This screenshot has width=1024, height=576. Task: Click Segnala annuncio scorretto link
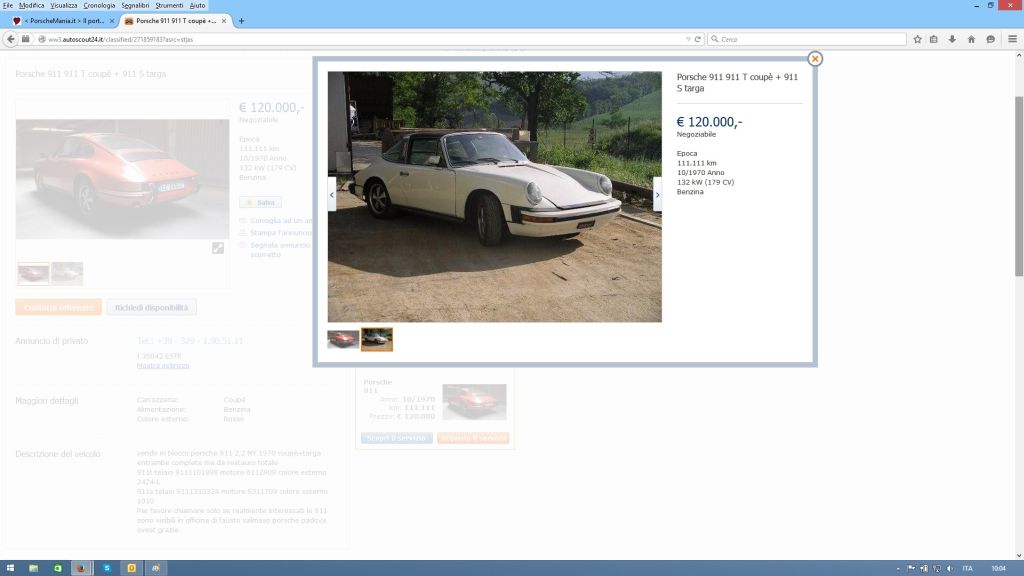click(280, 249)
